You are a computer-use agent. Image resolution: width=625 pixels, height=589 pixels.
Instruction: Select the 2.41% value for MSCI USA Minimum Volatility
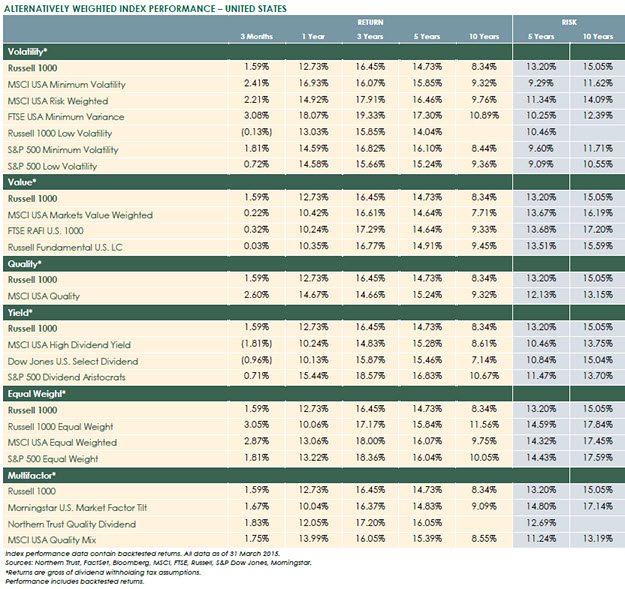[256, 83]
